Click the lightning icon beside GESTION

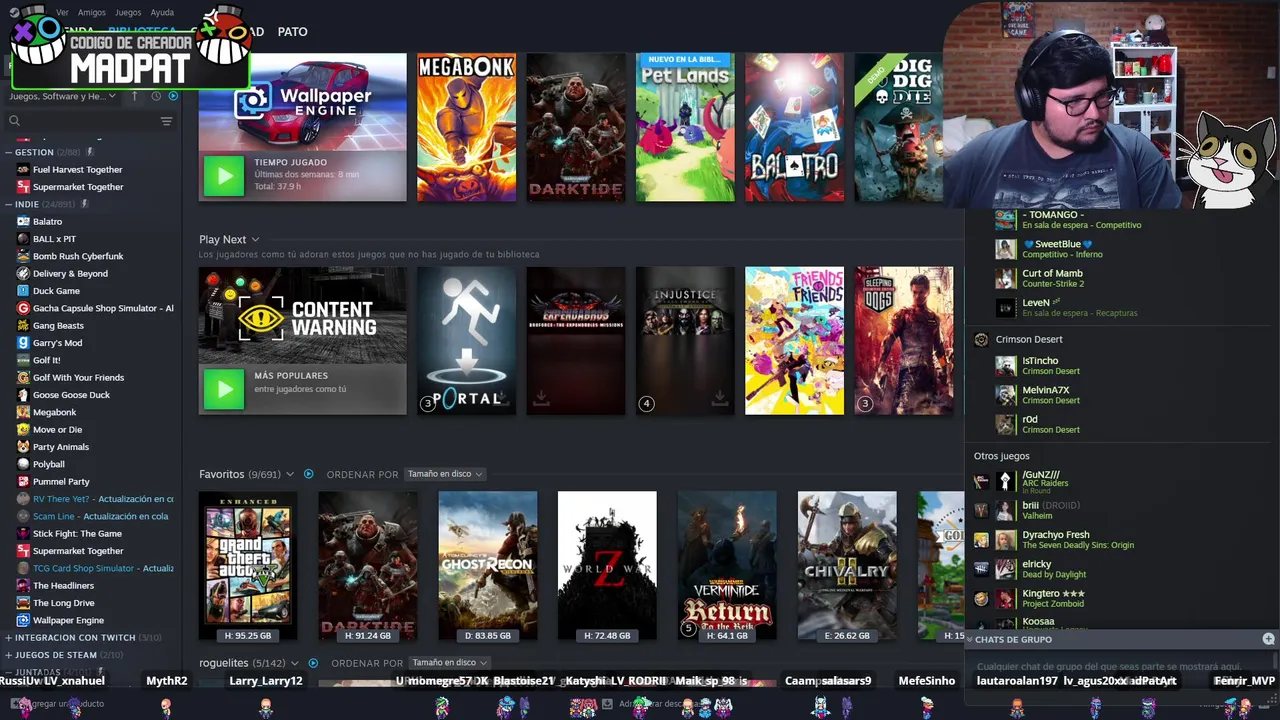point(89,152)
